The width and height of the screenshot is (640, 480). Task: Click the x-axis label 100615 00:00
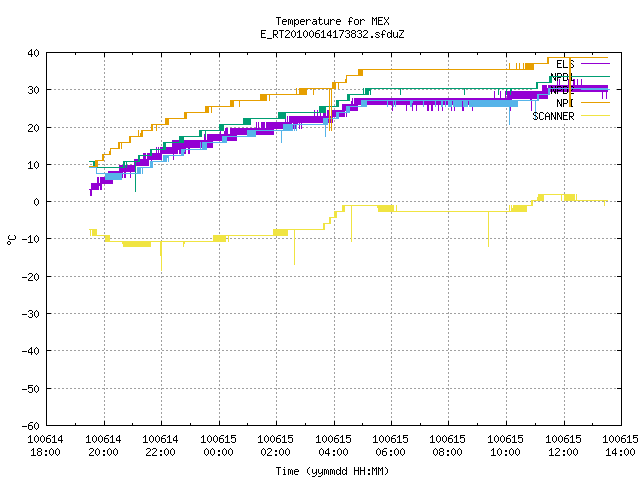[218, 446]
